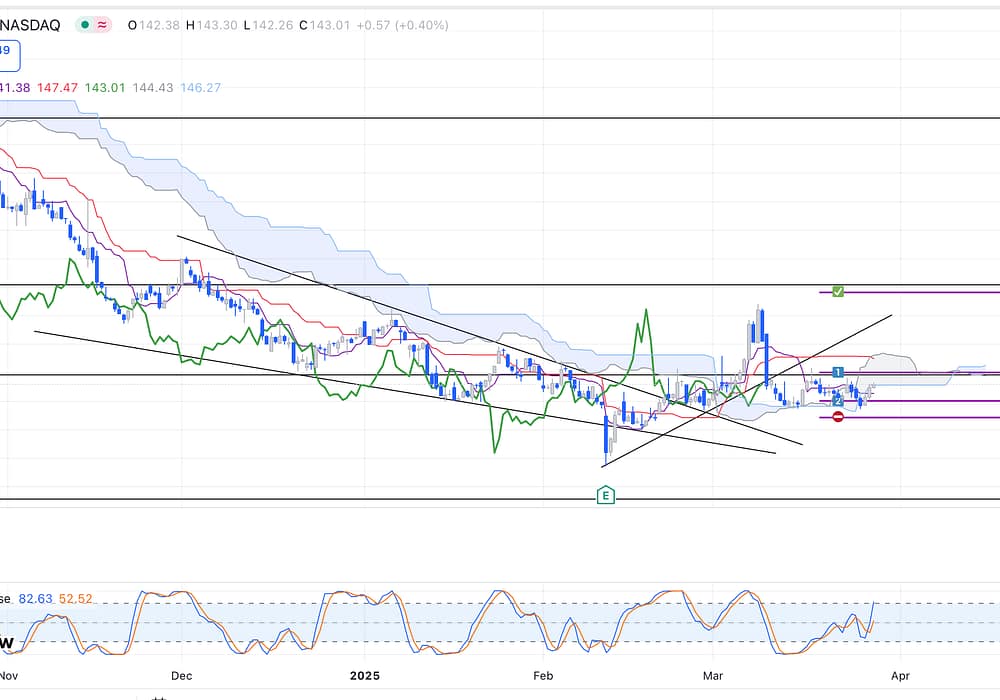Click the light blue indicator value 146.27
1000x700 pixels.
click(x=200, y=88)
